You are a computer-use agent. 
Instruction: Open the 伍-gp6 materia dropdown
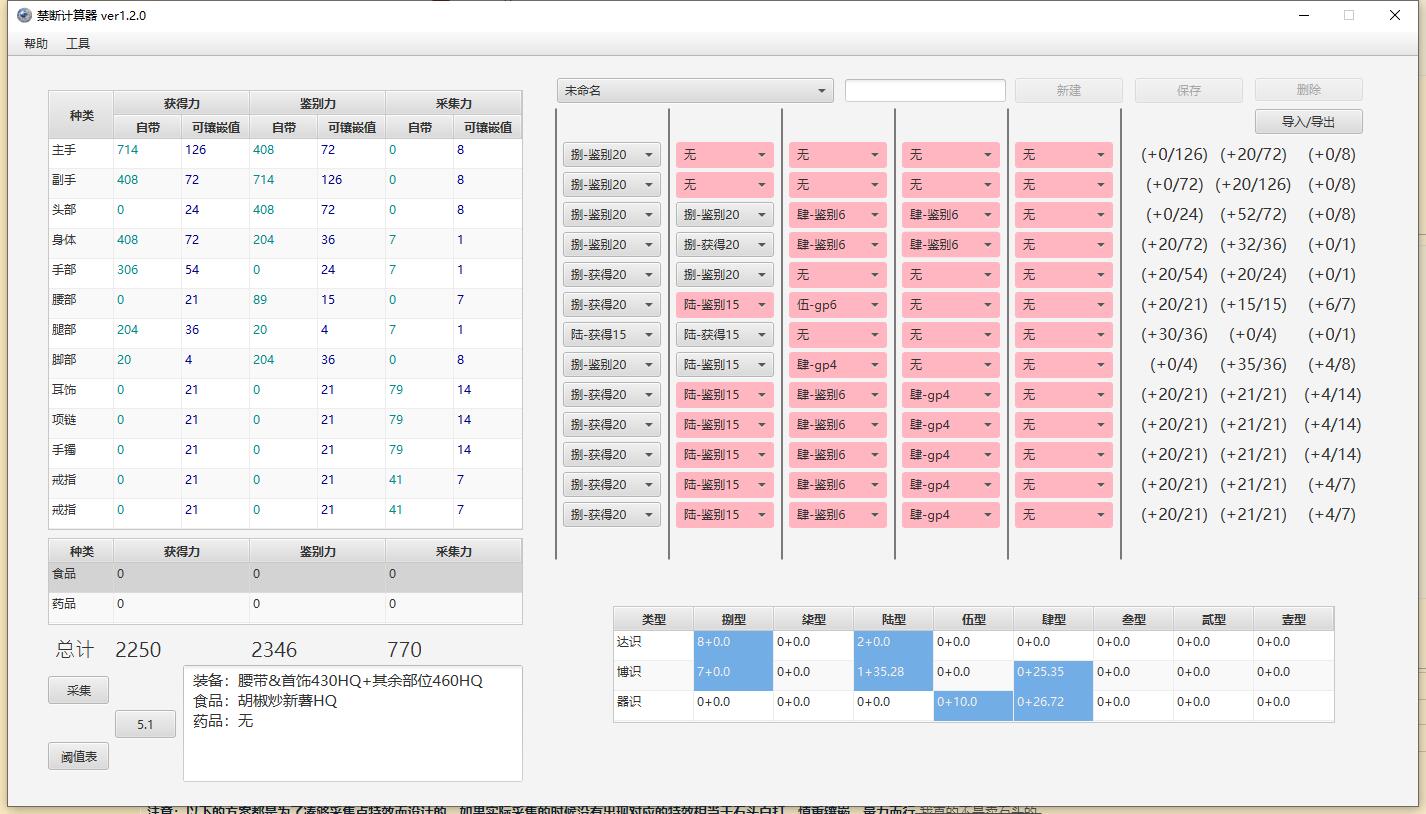coord(837,304)
